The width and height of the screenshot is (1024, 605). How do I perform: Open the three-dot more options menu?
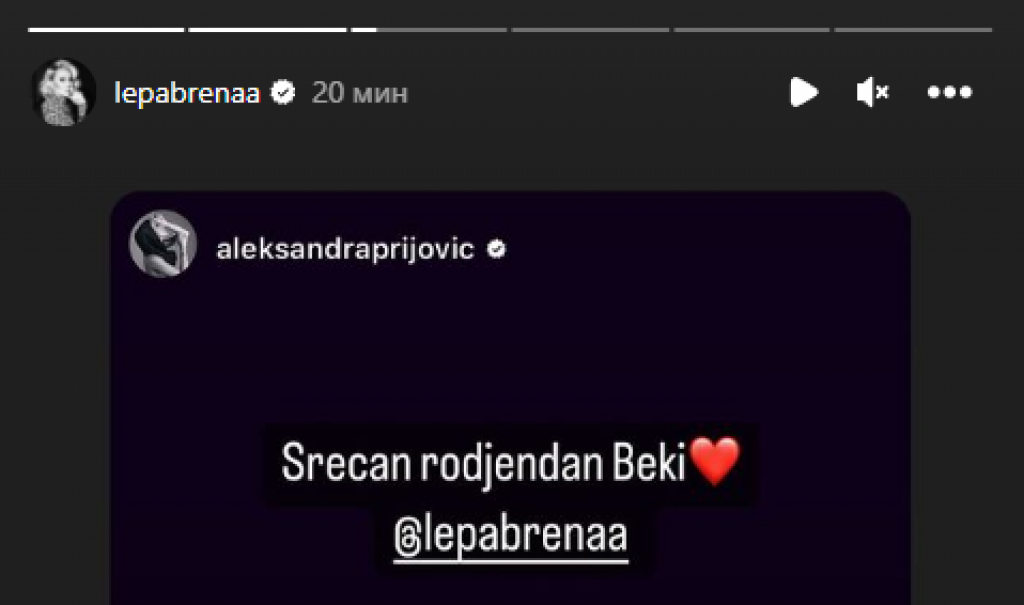(x=950, y=92)
